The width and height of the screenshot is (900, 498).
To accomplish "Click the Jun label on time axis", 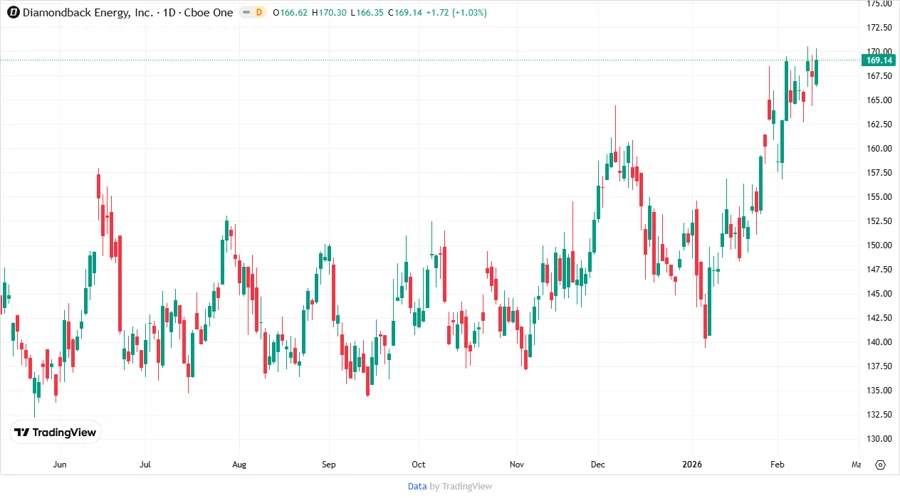I will pos(60,464).
